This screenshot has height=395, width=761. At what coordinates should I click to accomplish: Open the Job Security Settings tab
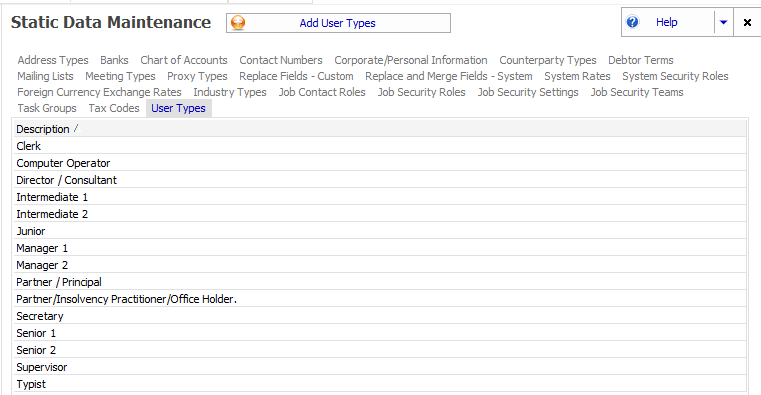tap(528, 92)
